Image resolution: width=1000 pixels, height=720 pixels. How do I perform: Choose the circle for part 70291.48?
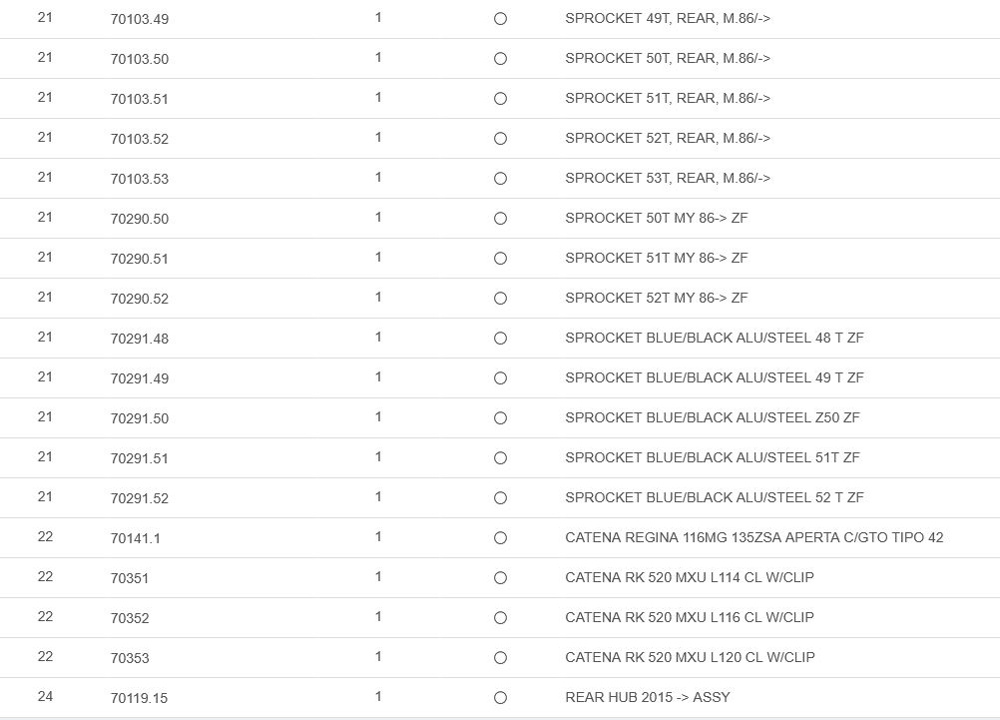click(x=500, y=339)
